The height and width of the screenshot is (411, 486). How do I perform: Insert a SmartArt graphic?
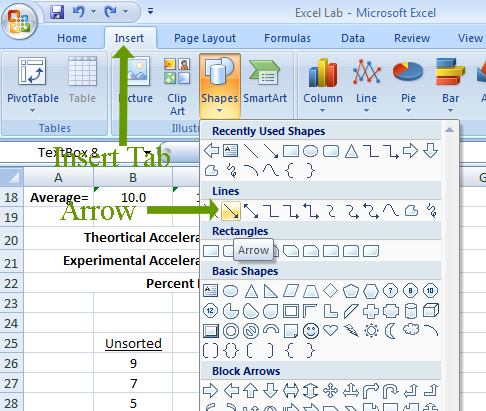click(x=265, y=80)
